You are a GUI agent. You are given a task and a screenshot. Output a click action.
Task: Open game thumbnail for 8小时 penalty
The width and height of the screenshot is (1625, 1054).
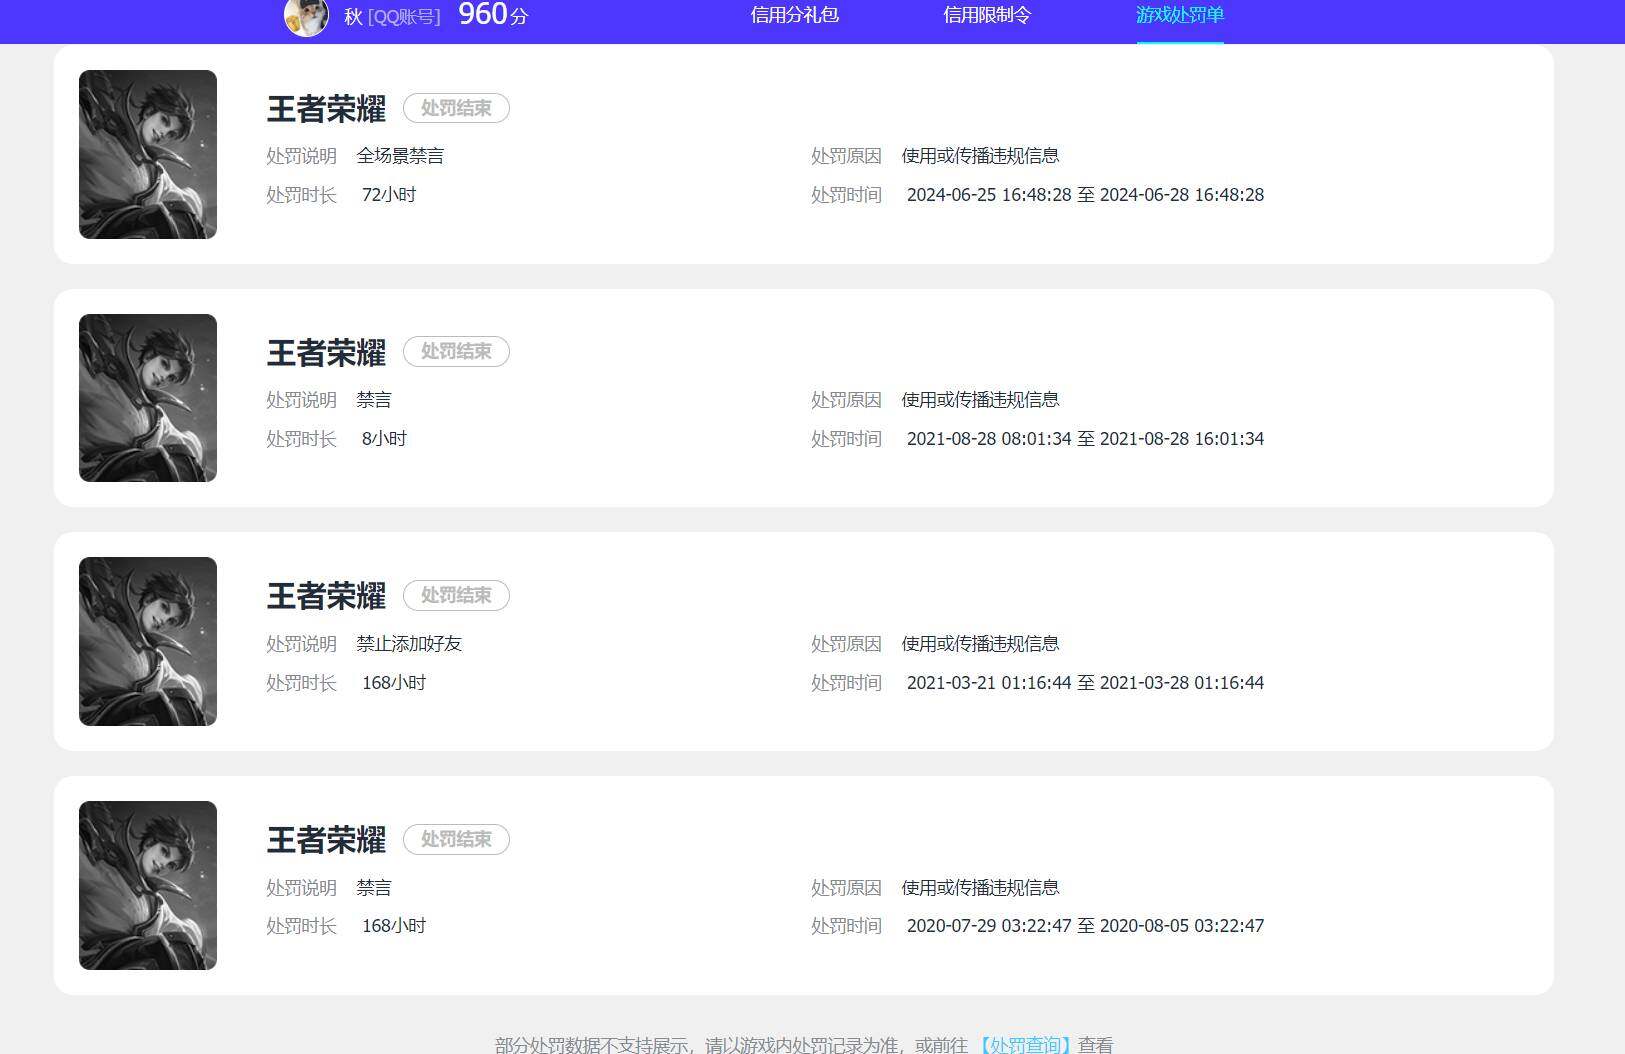click(x=148, y=398)
